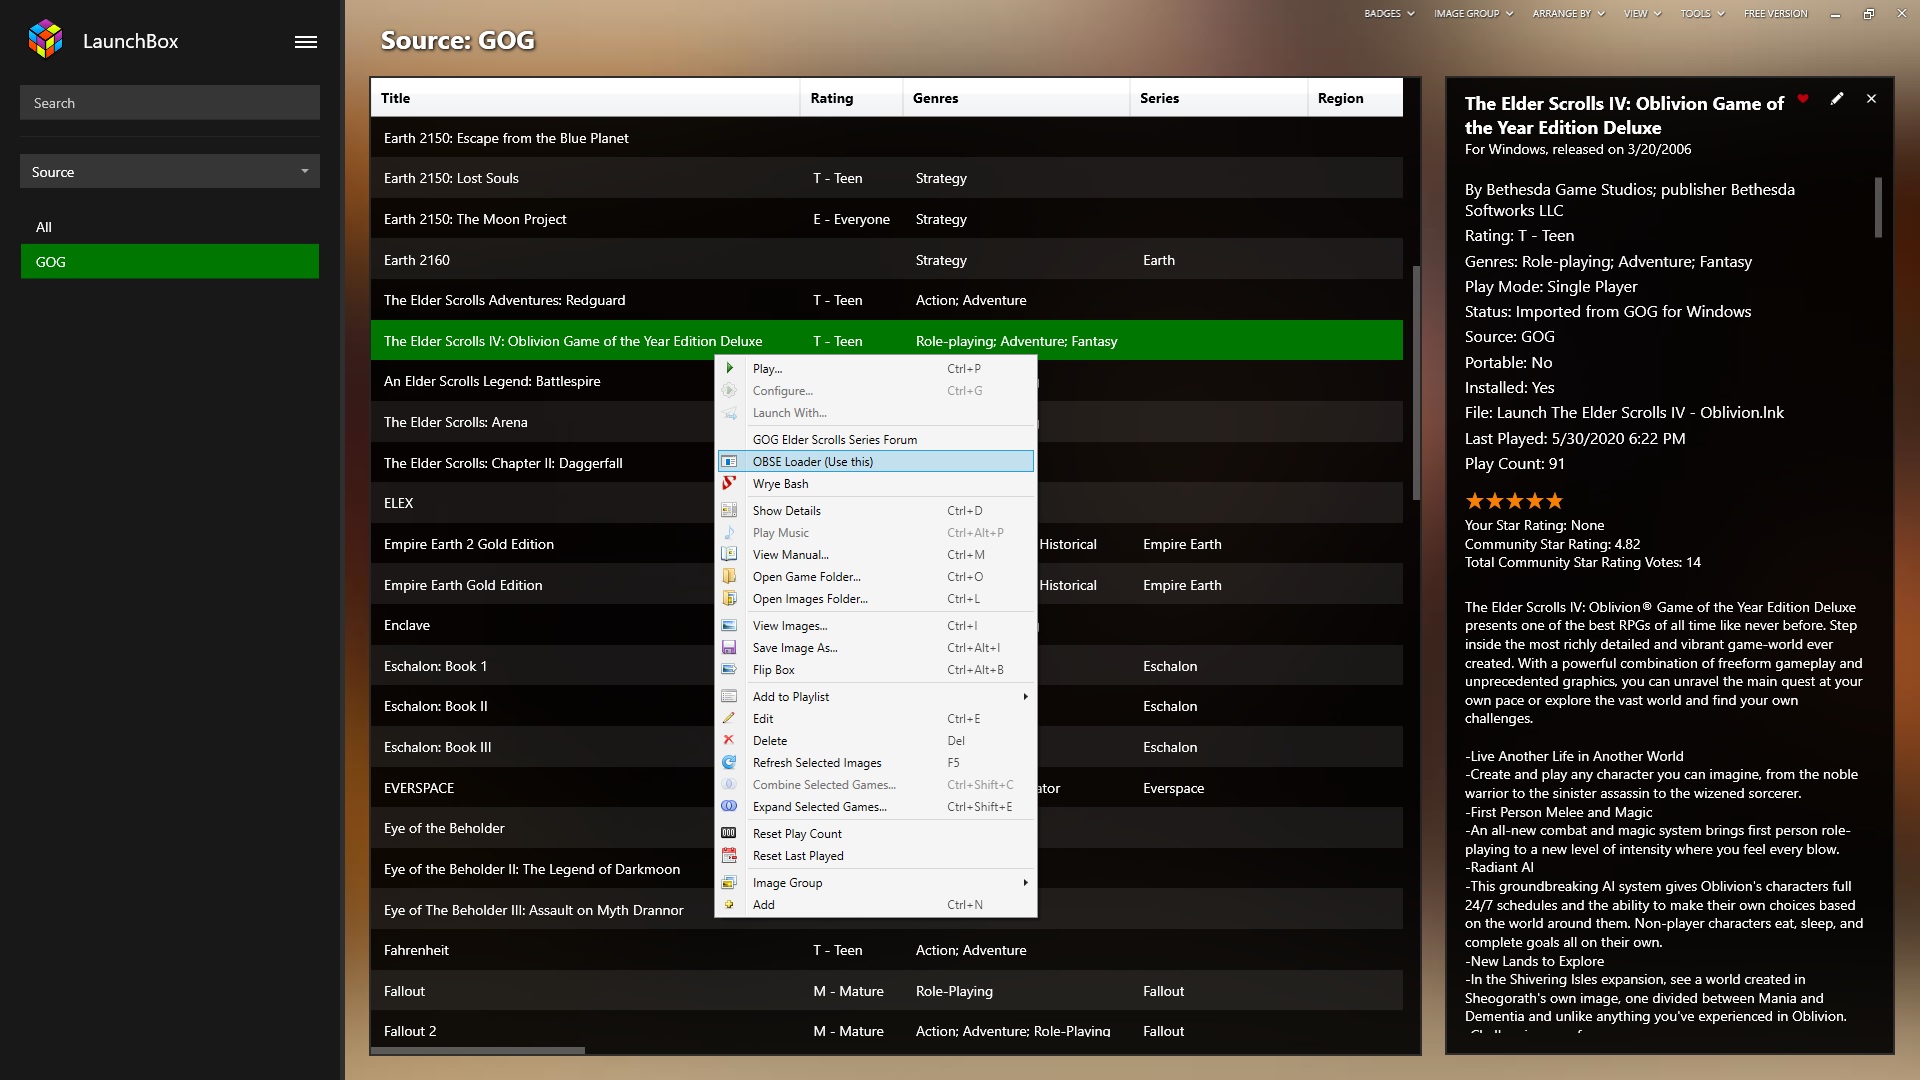Choose Open Game Folder... entry
The width and height of the screenshot is (1920, 1080).
[x=876, y=576]
